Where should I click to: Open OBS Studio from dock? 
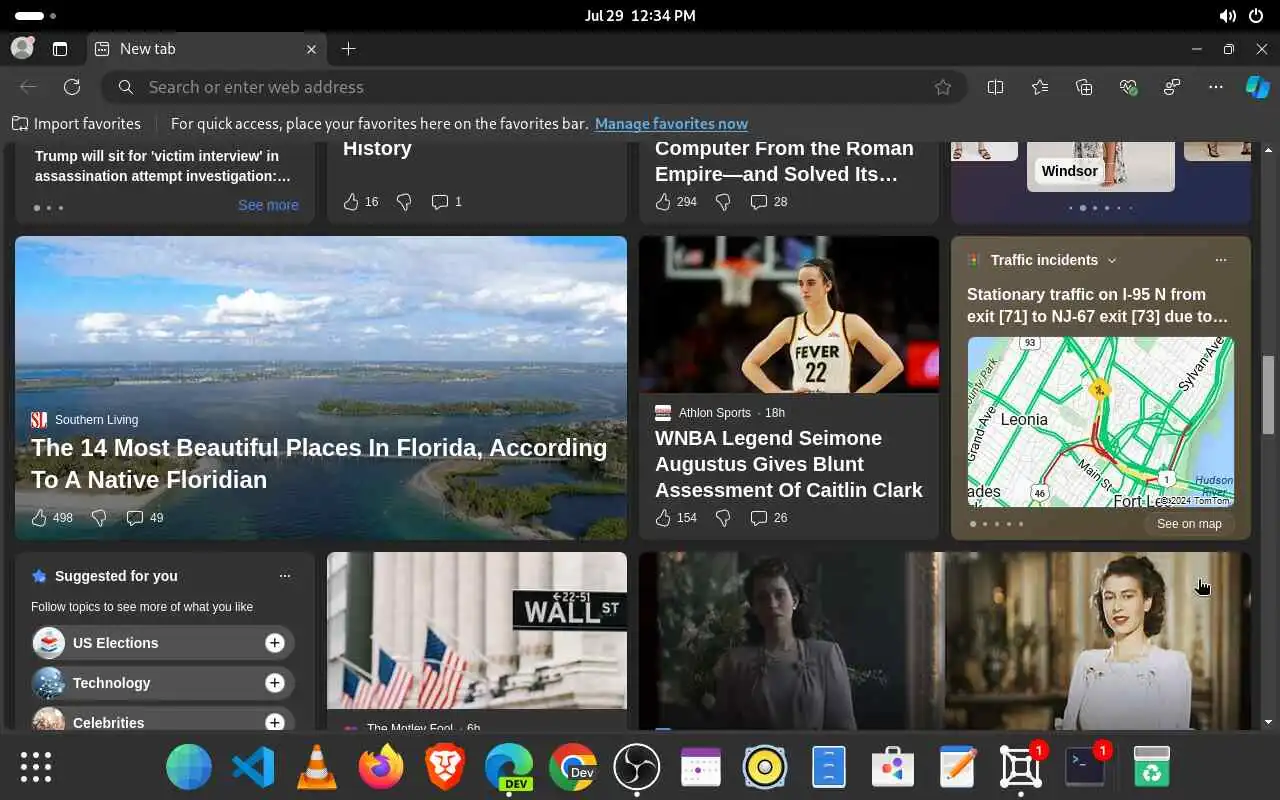pyautogui.click(x=637, y=768)
